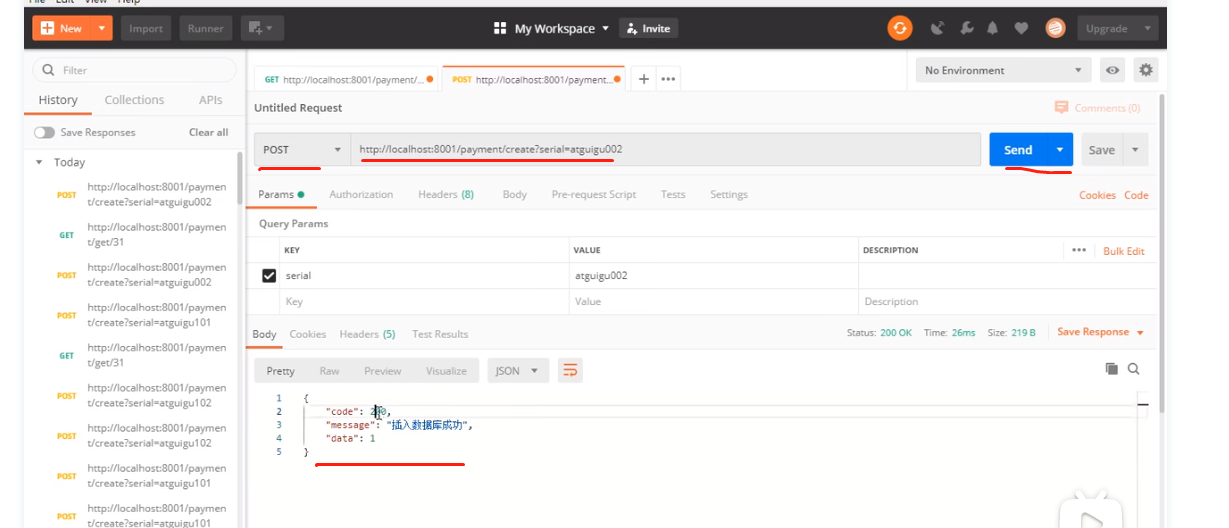
Task: Open the Send button dropdown arrow
Action: click(x=1059, y=149)
